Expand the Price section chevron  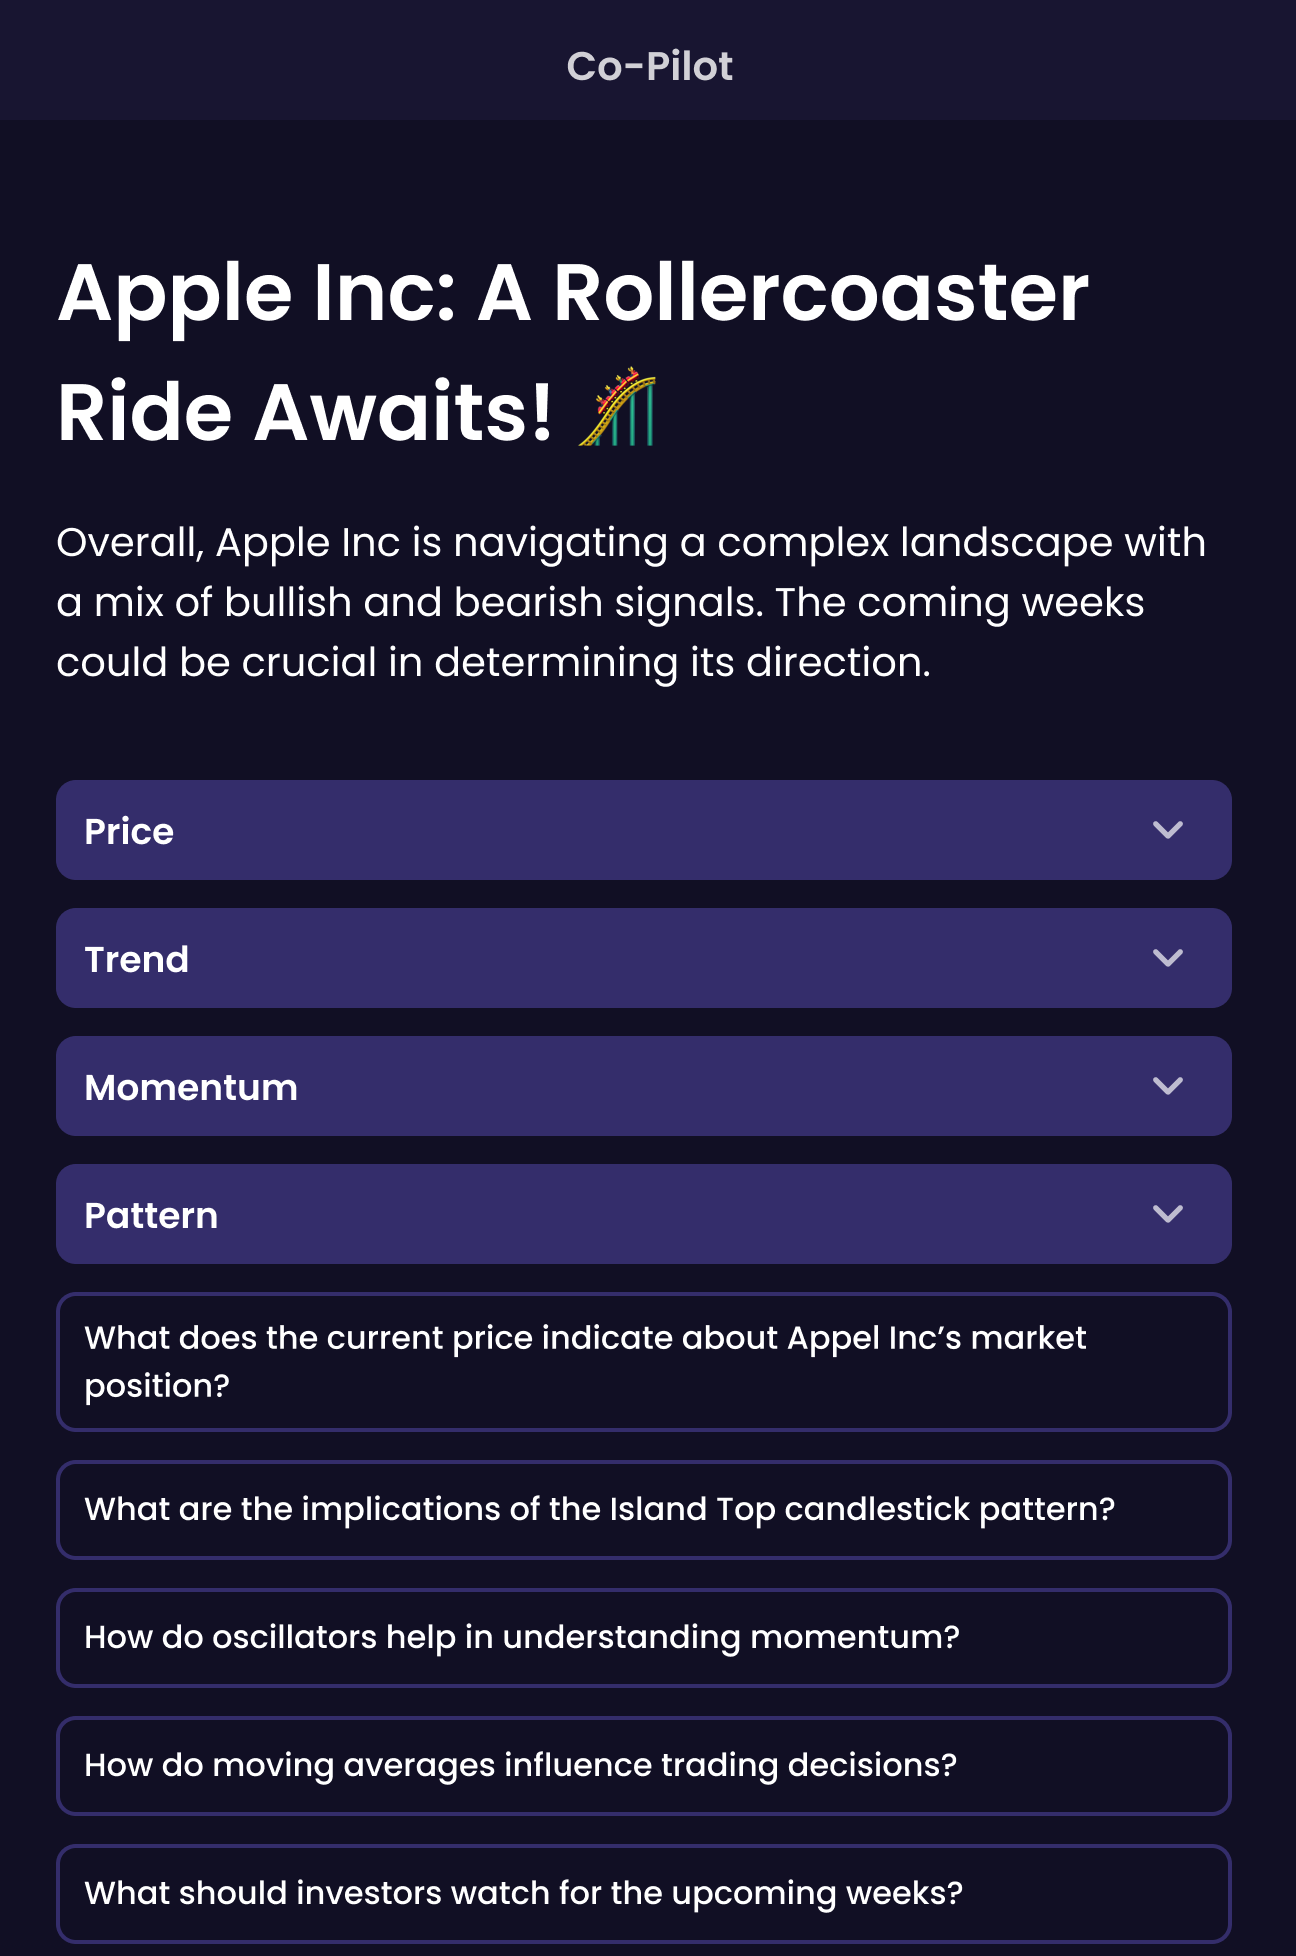click(x=1168, y=830)
